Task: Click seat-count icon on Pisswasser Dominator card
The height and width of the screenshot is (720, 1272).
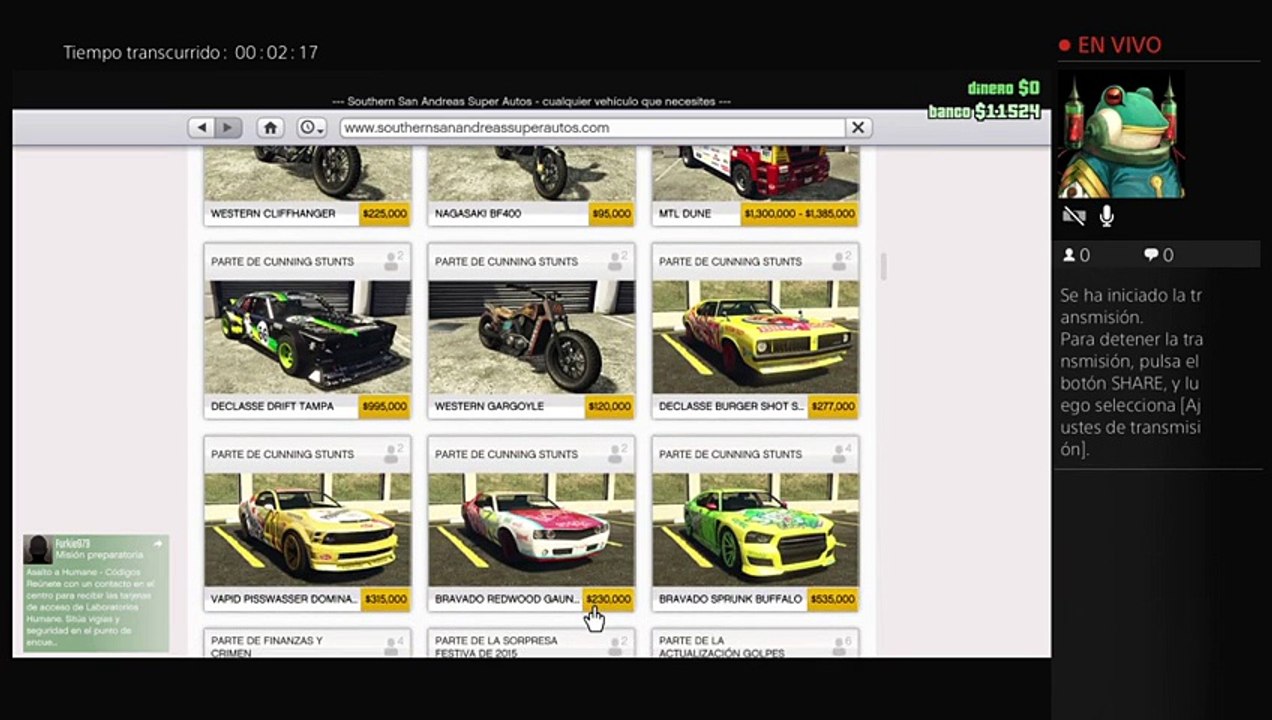Action: pos(394,454)
